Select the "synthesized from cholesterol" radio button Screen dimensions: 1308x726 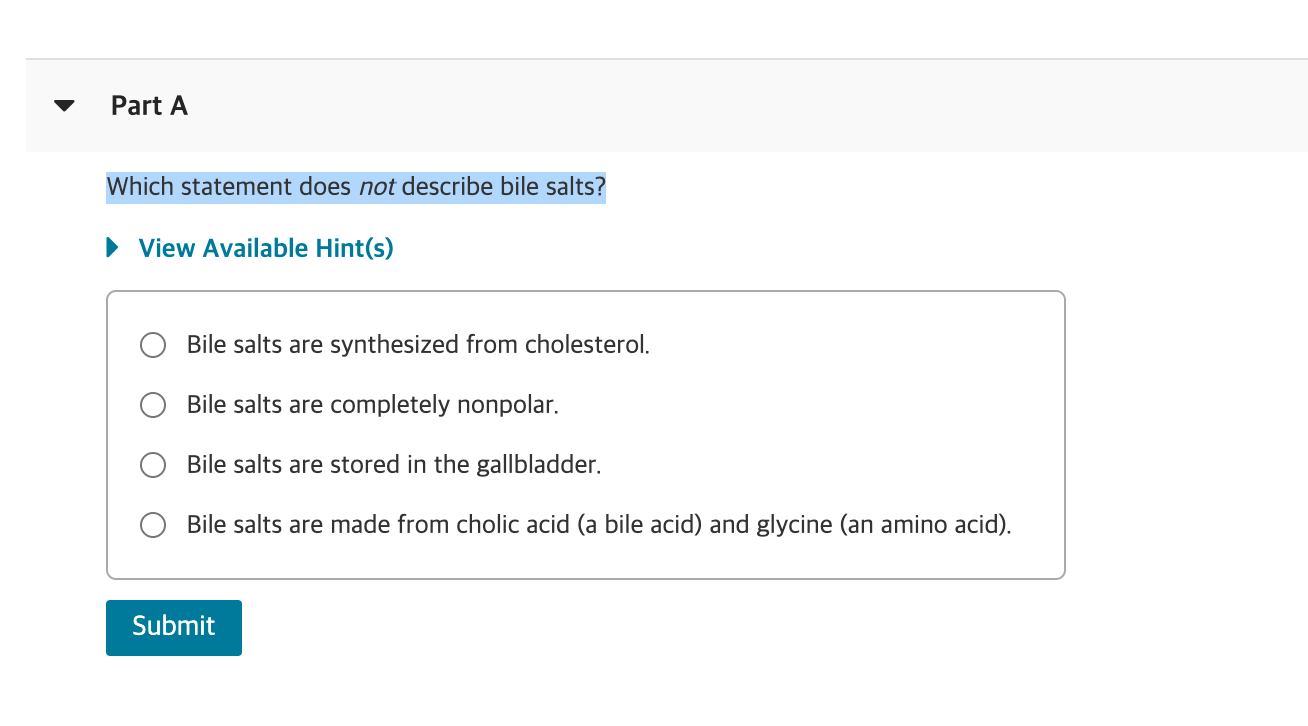(x=153, y=345)
